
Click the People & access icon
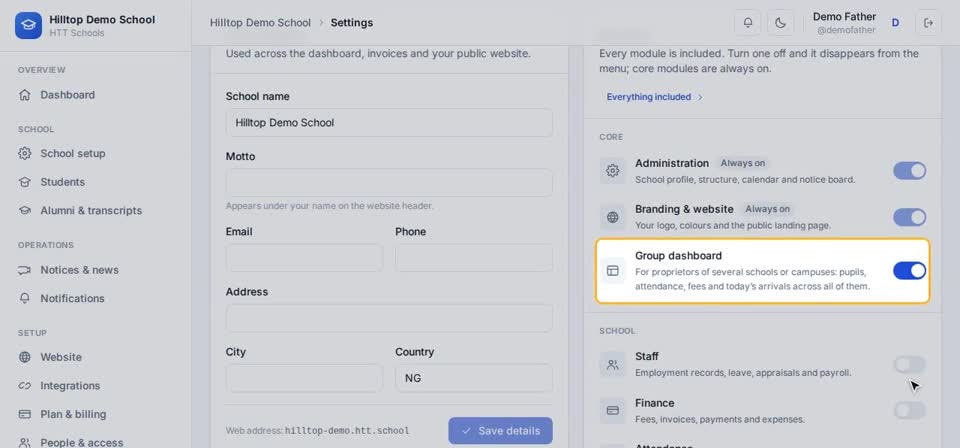pos(24,442)
